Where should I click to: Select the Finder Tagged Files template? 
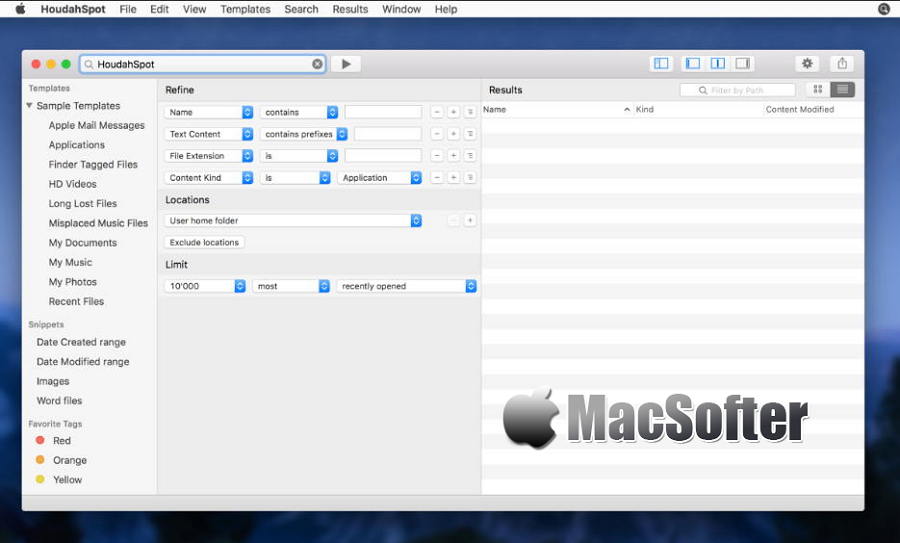tap(93, 164)
